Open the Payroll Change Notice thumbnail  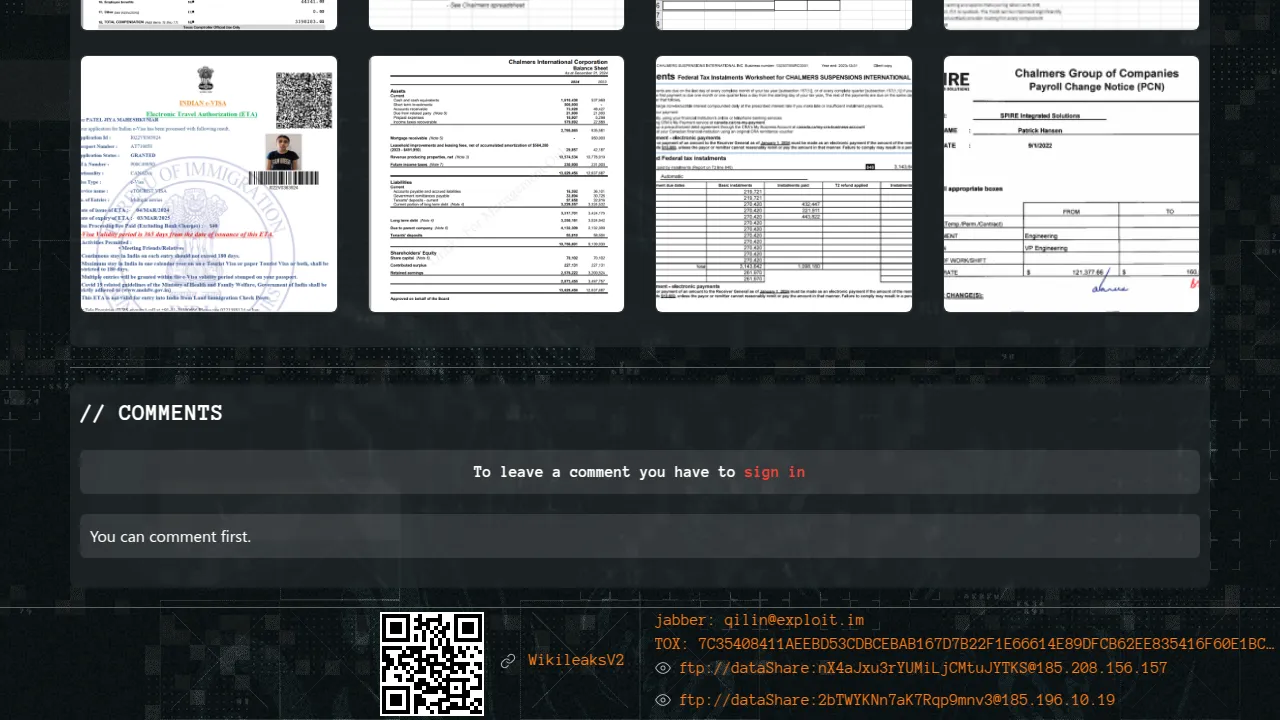coord(1071,184)
